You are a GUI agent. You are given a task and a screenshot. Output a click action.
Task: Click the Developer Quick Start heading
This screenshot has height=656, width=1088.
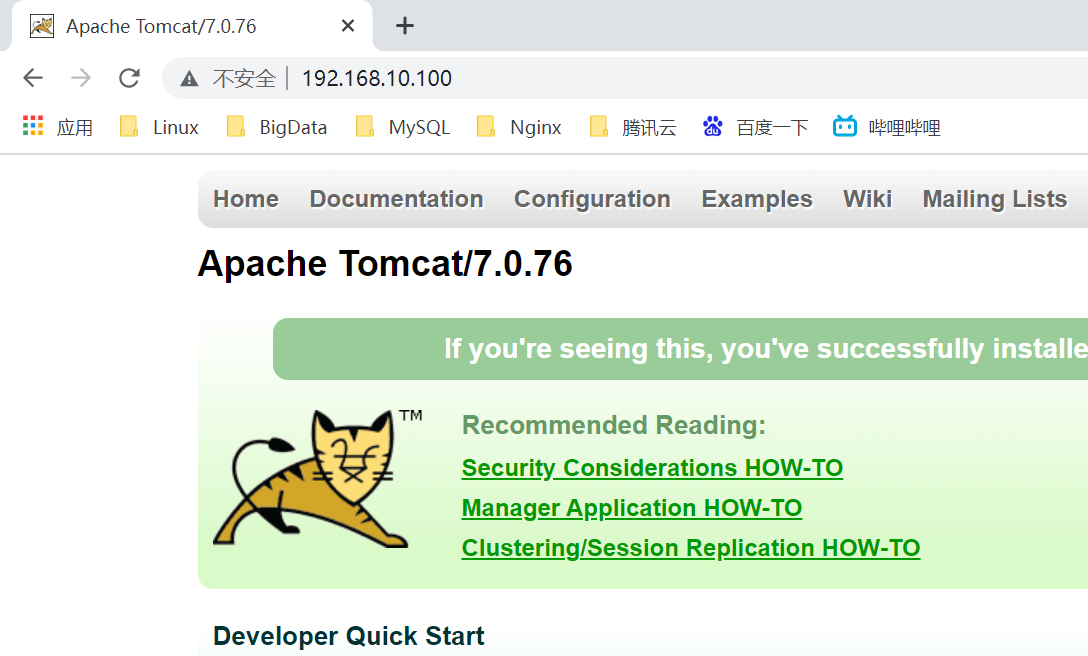pos(348,636)
